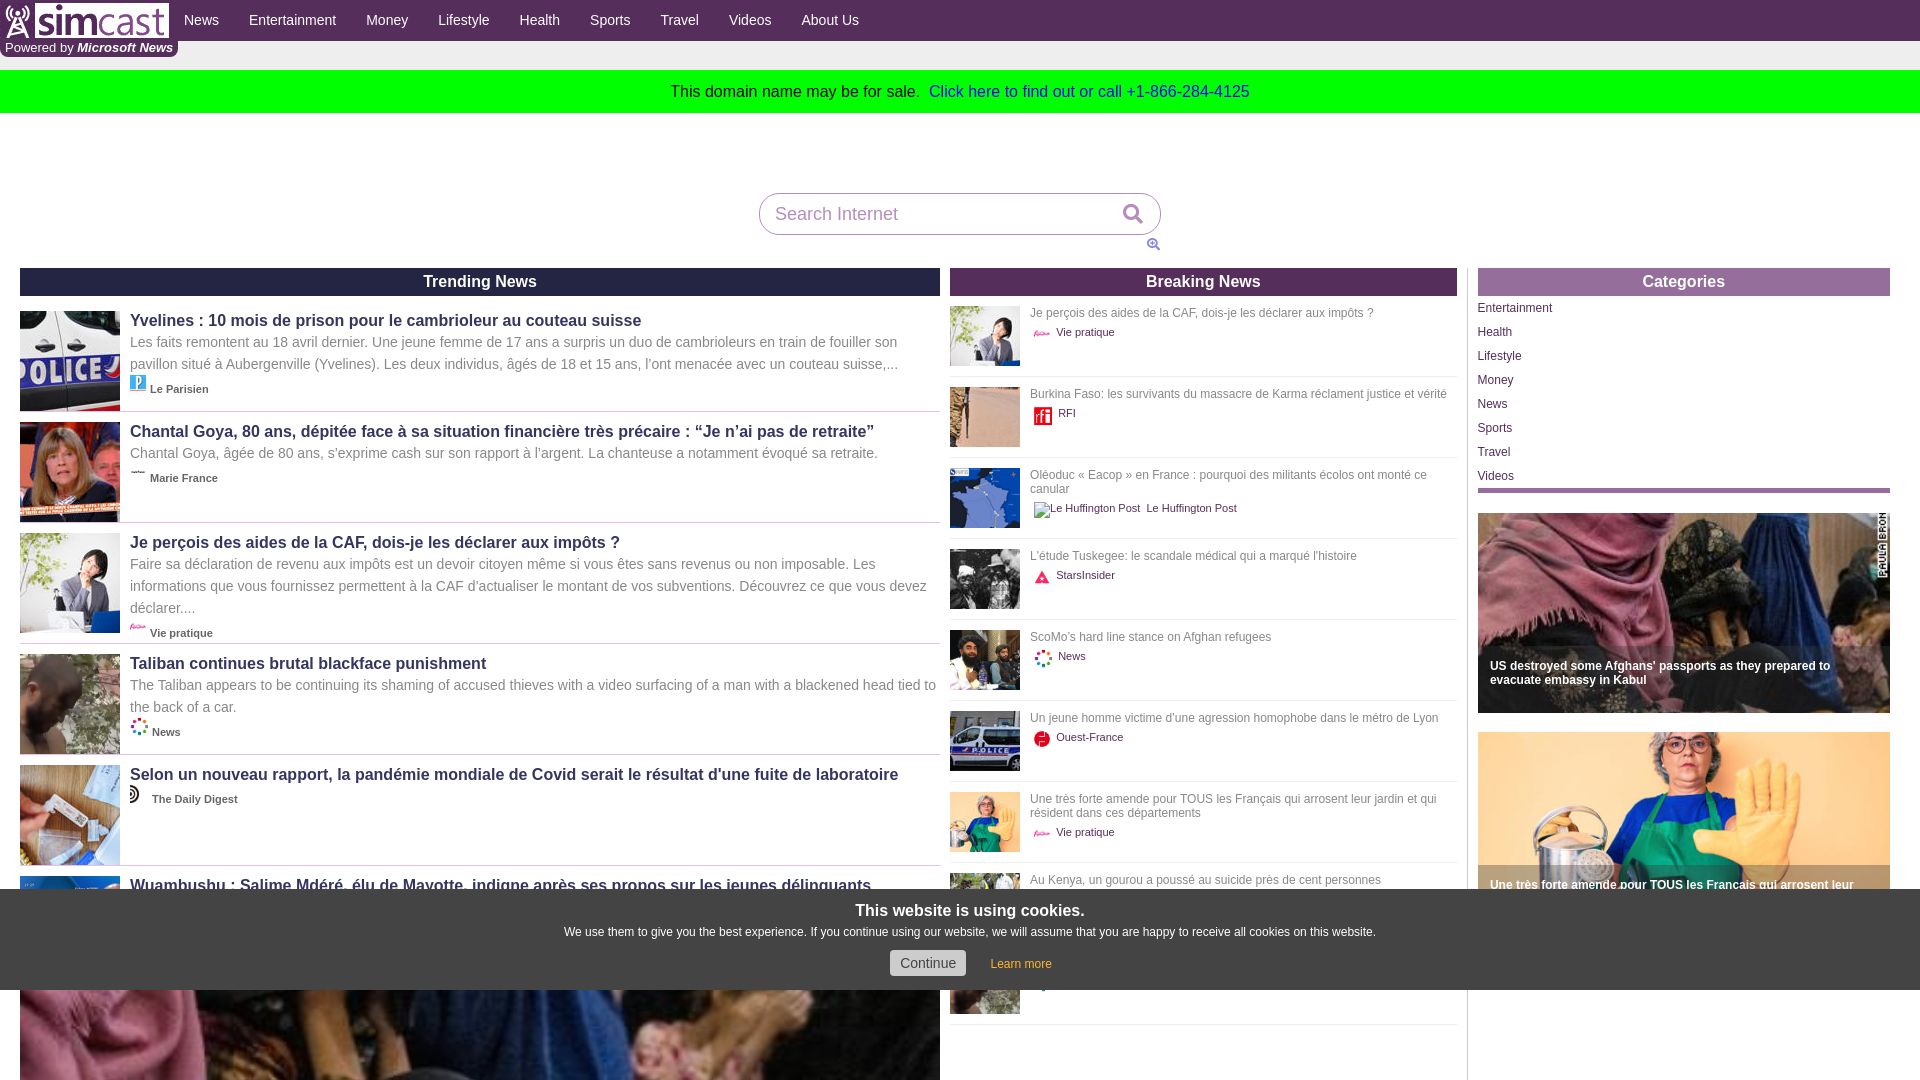Open Afghans' passports featured image card
Image resolution: width=1920 pixels, height=1080 pixels.
point(1683,613)
